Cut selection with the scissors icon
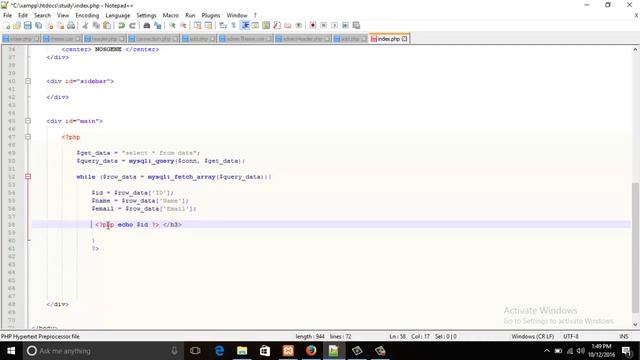This screenshot has height=360, width=640. [85, 25]
